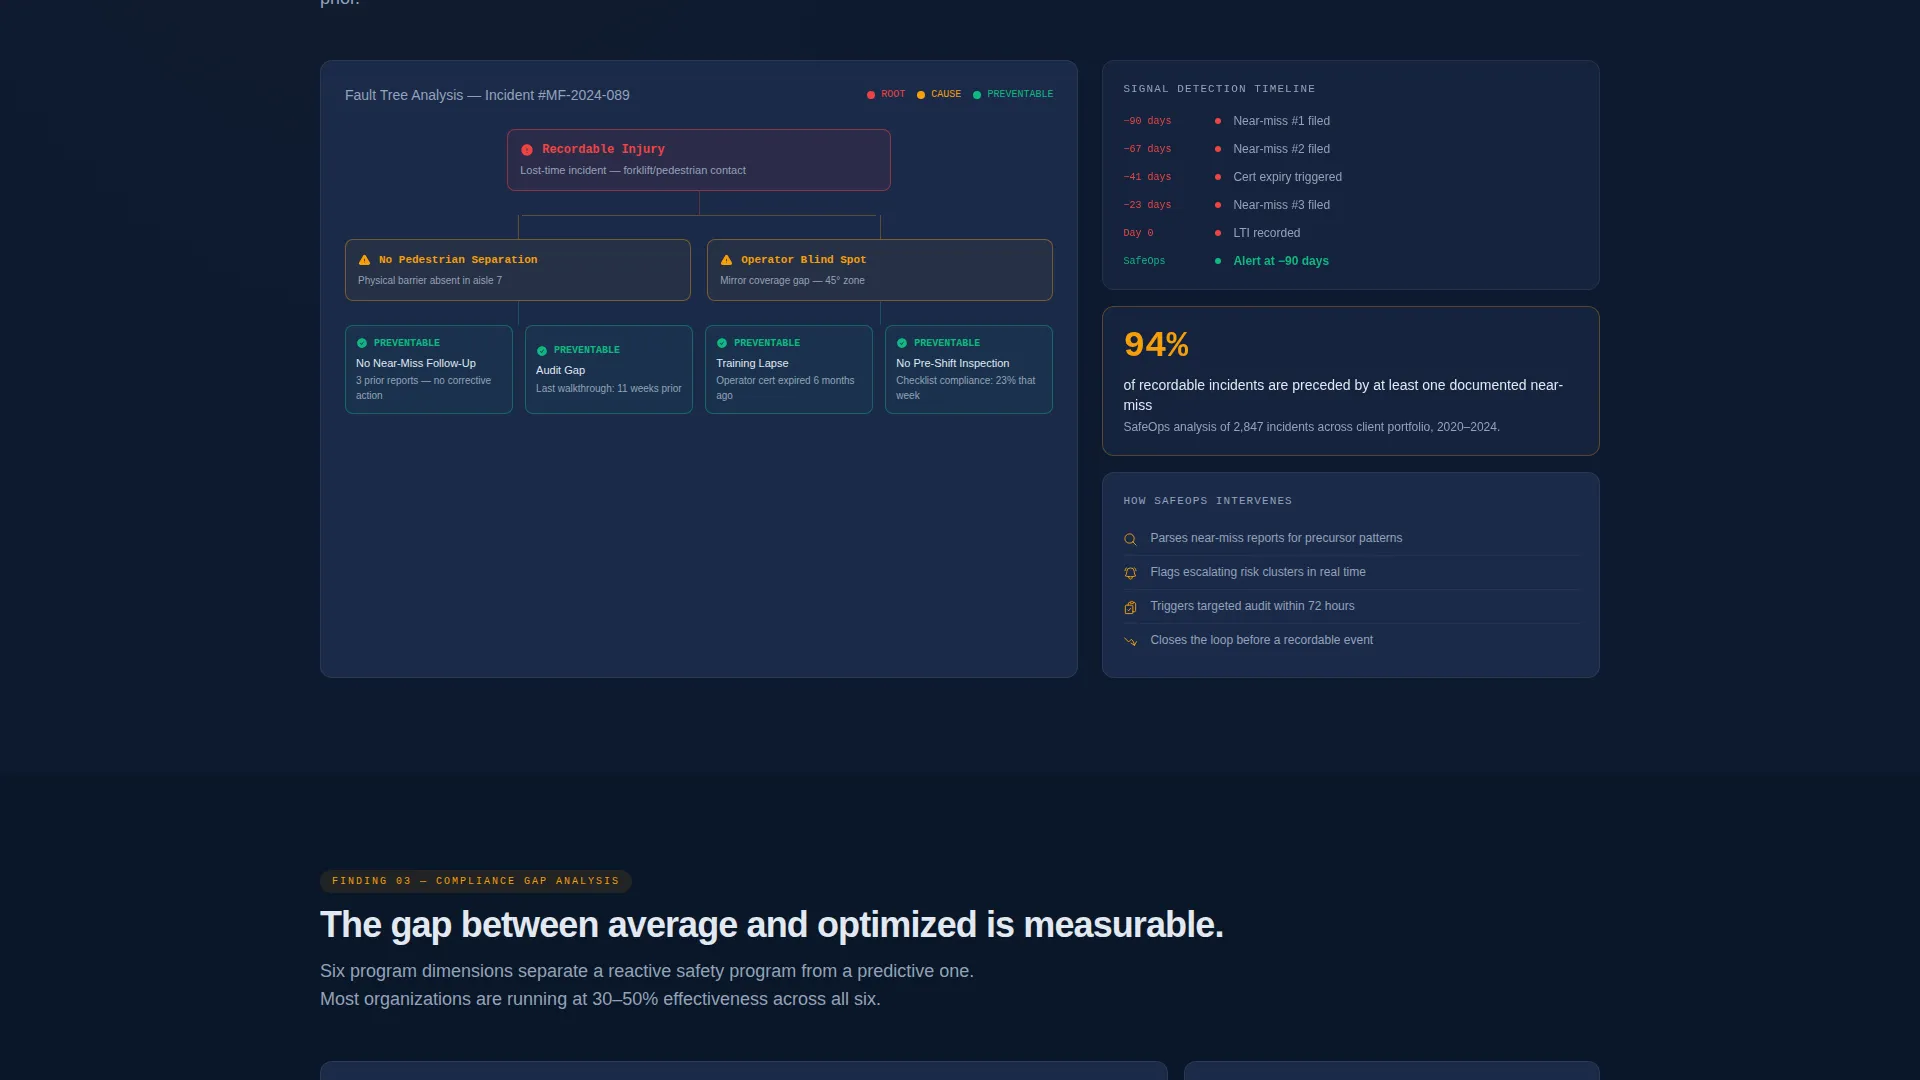Click the −90 days timeline label
Image resolution: width=1920 pixels, height=1080 pixels.
pyautogui.click(x=1147, y=121)
